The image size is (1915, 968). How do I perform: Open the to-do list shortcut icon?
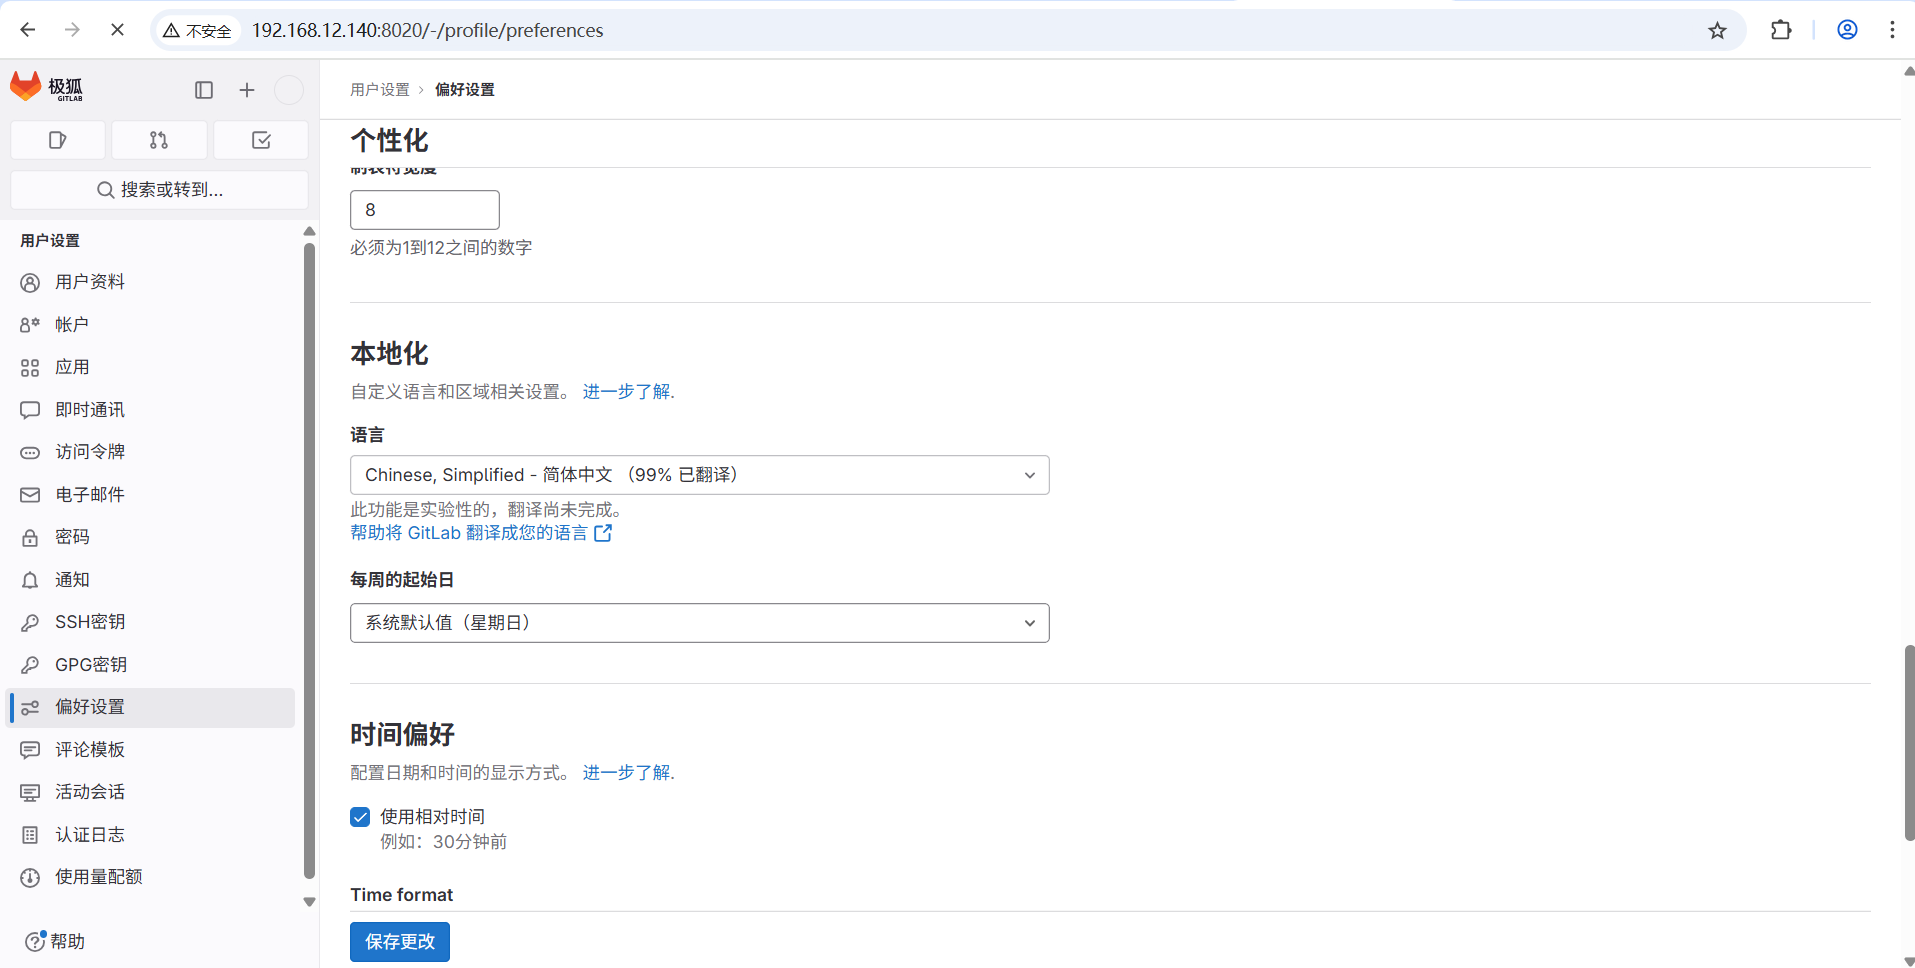pyautogui.click(x=261, y=140)
